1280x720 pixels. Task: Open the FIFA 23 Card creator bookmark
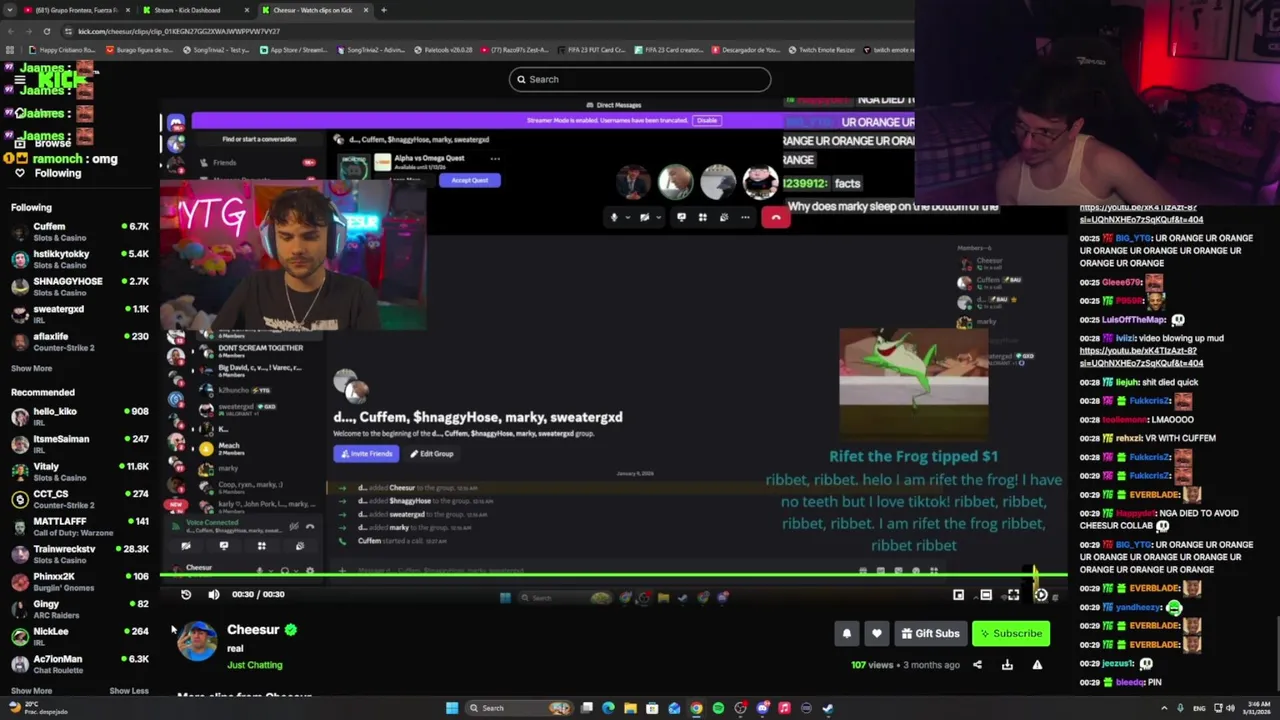pos(669,50)
